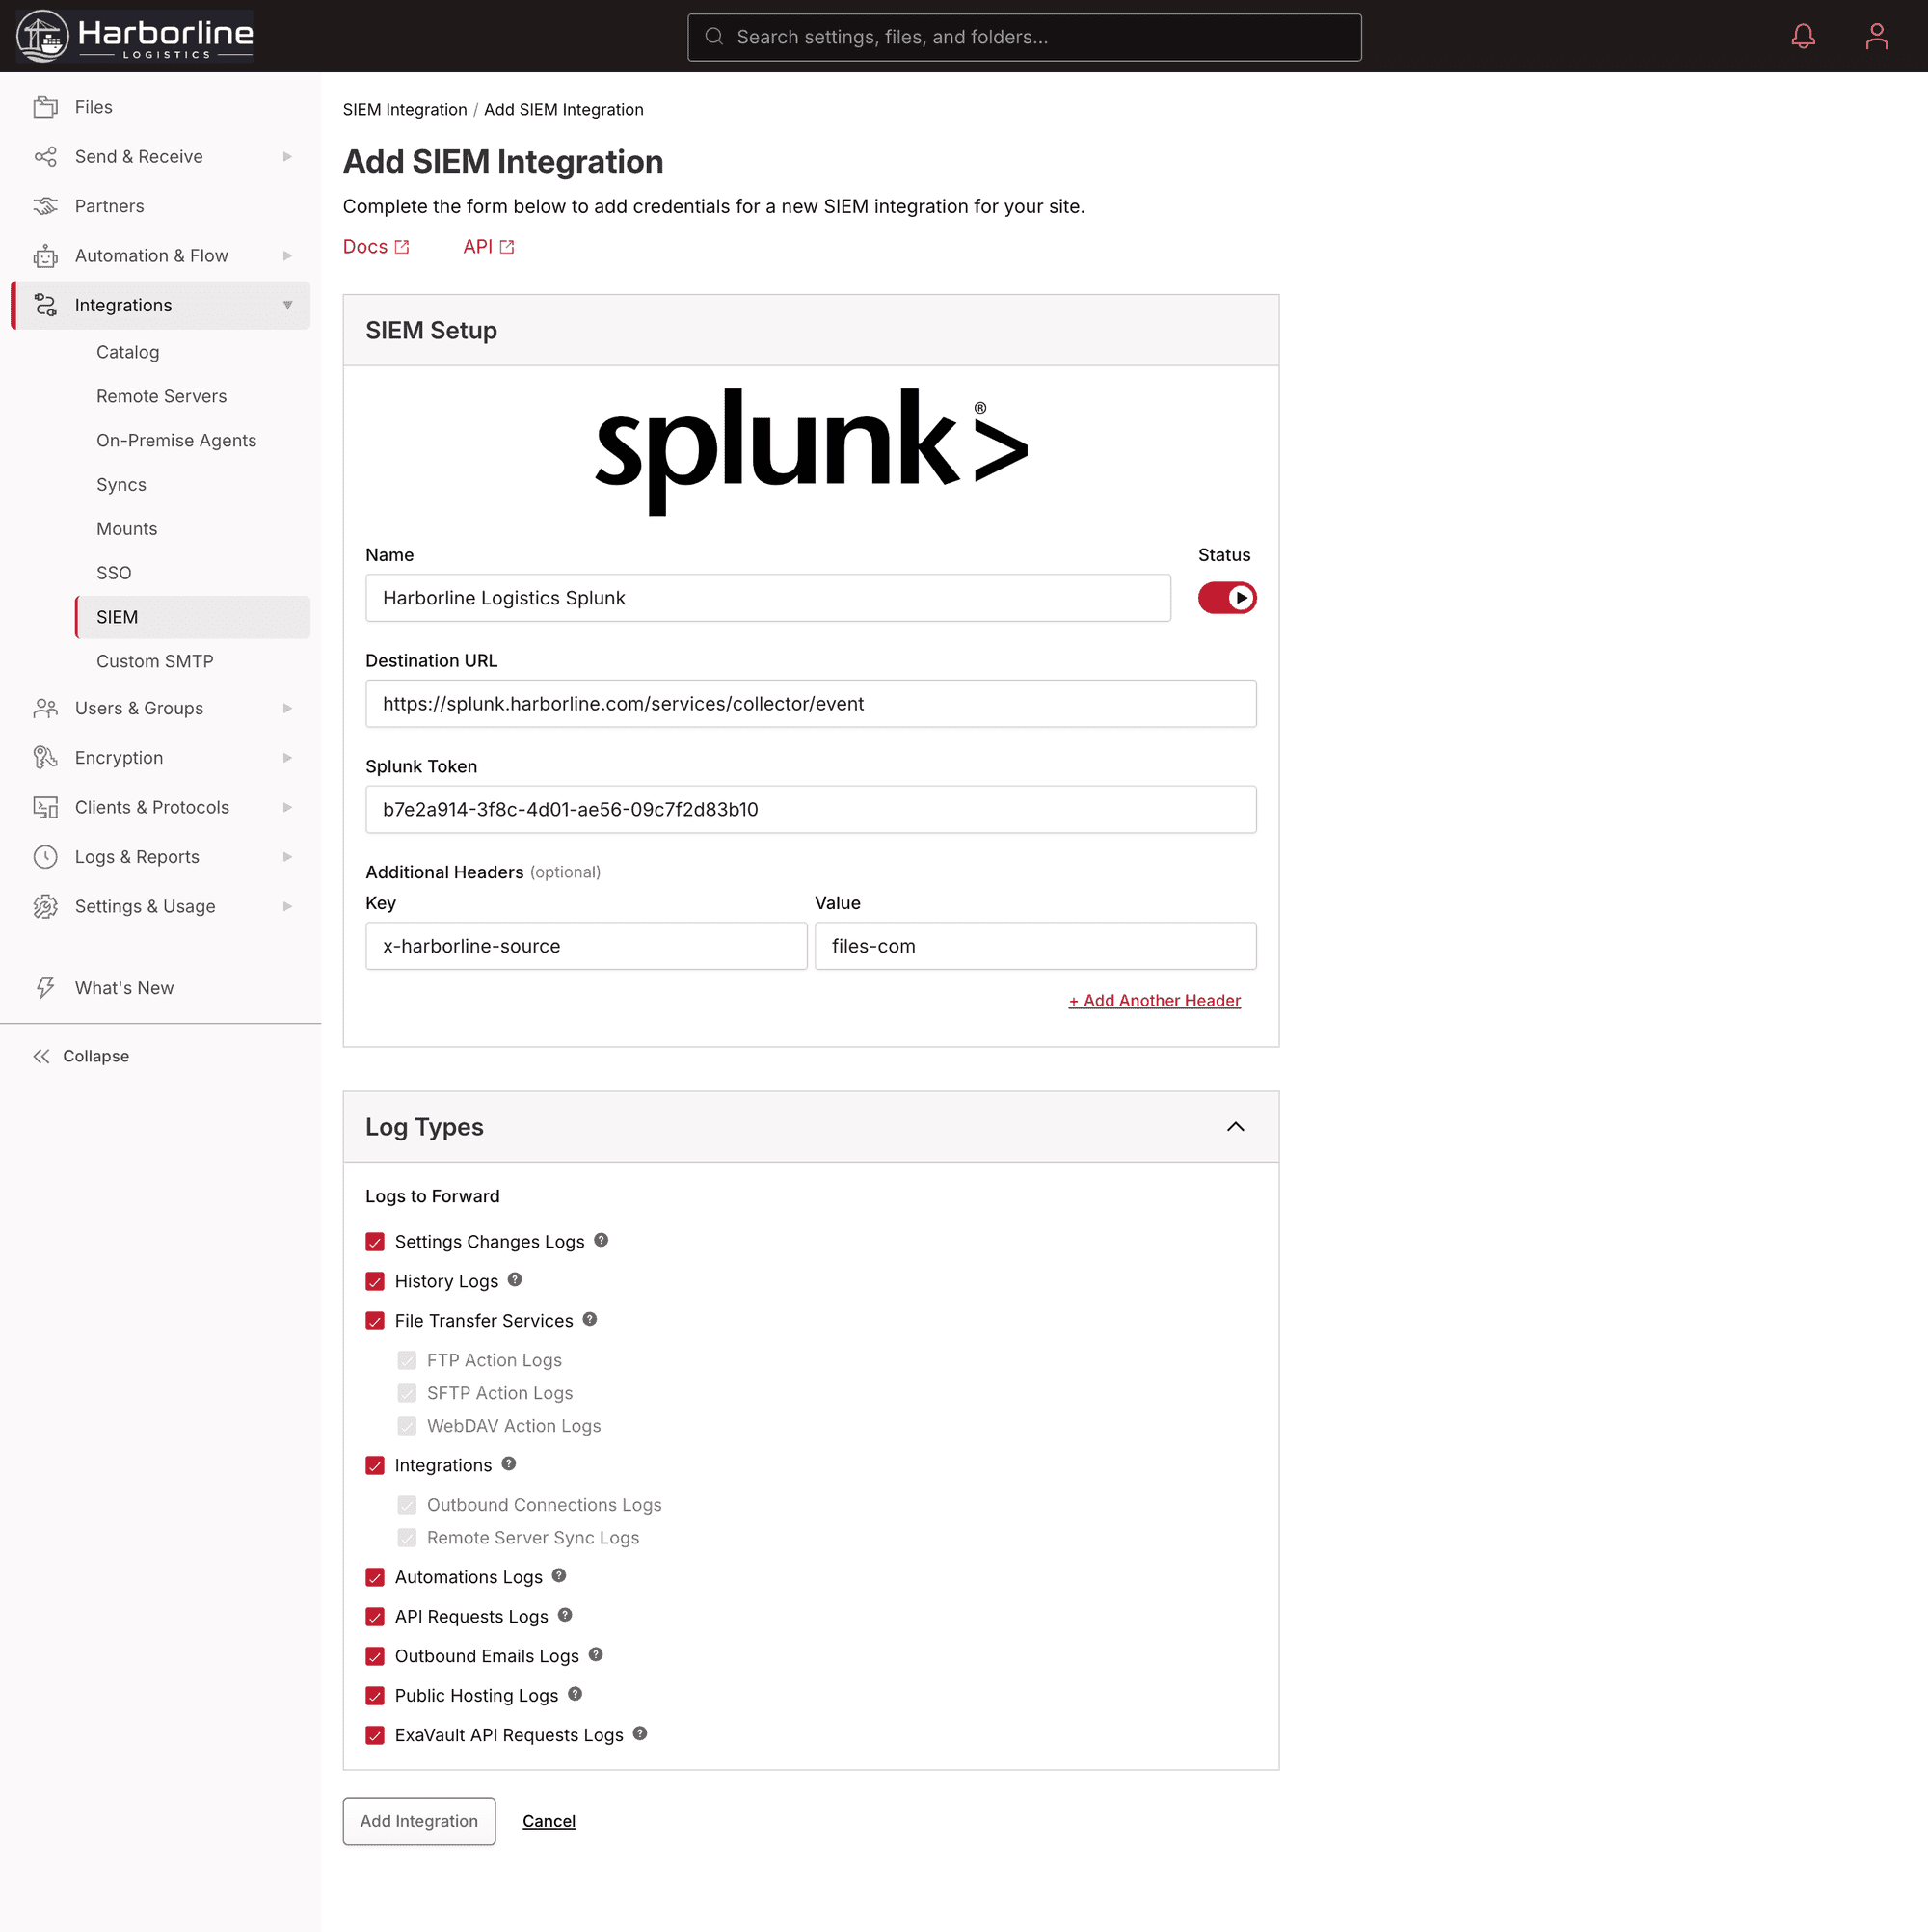Click the What's New lightning icon
The image size is (1928, 1932).
[45, 988]
